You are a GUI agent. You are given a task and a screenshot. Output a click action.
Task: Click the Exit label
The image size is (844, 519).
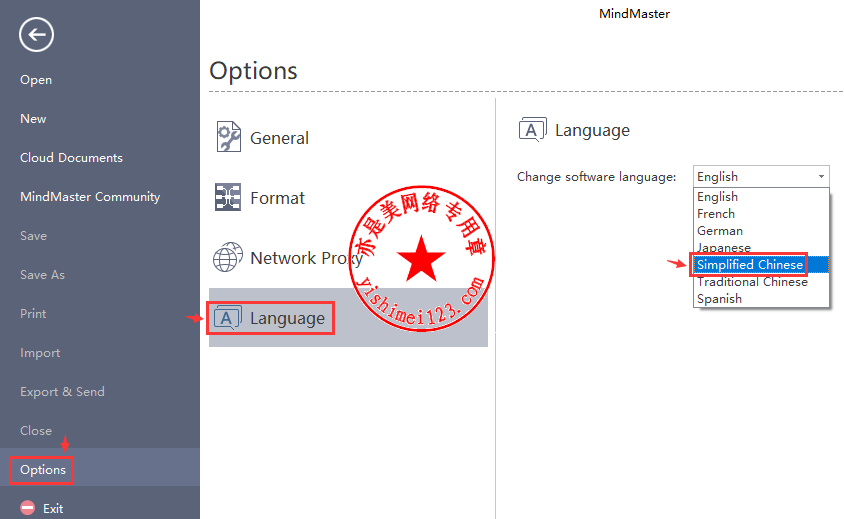pos(53,508)
